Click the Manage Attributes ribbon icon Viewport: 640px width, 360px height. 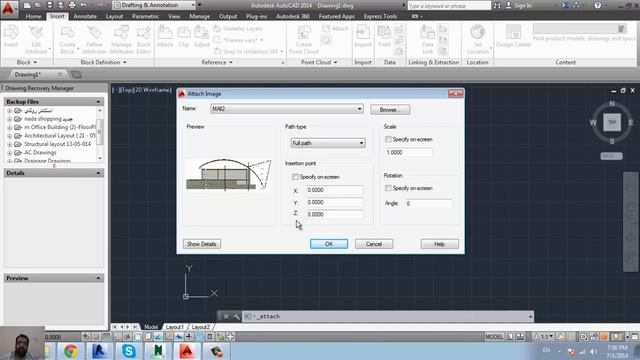(x=121, y=39)
